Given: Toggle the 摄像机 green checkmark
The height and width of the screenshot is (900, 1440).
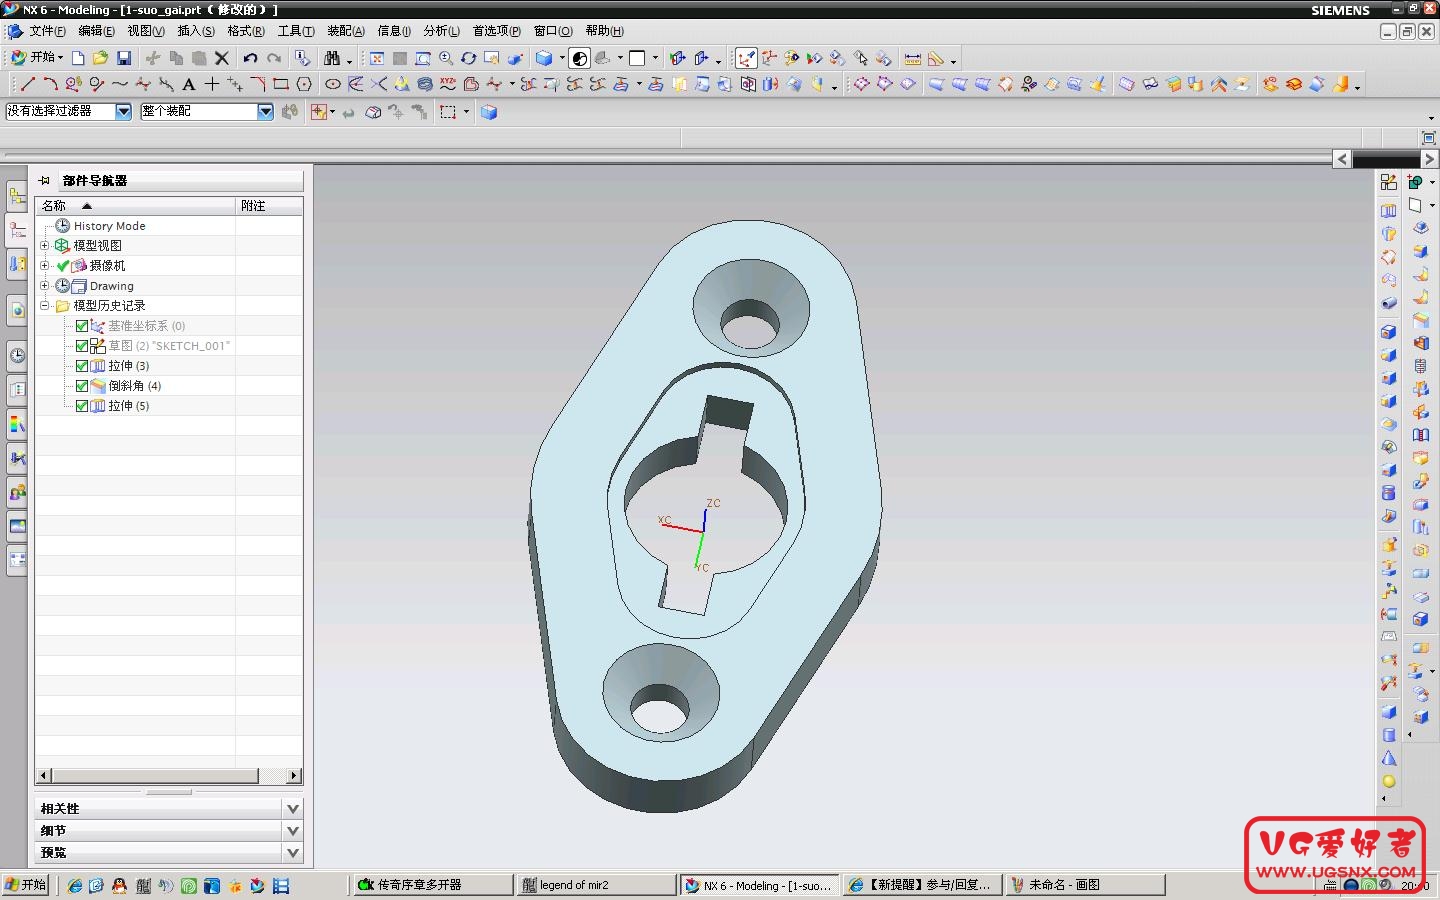Looking at the screenshot, I should click(63, 266).
